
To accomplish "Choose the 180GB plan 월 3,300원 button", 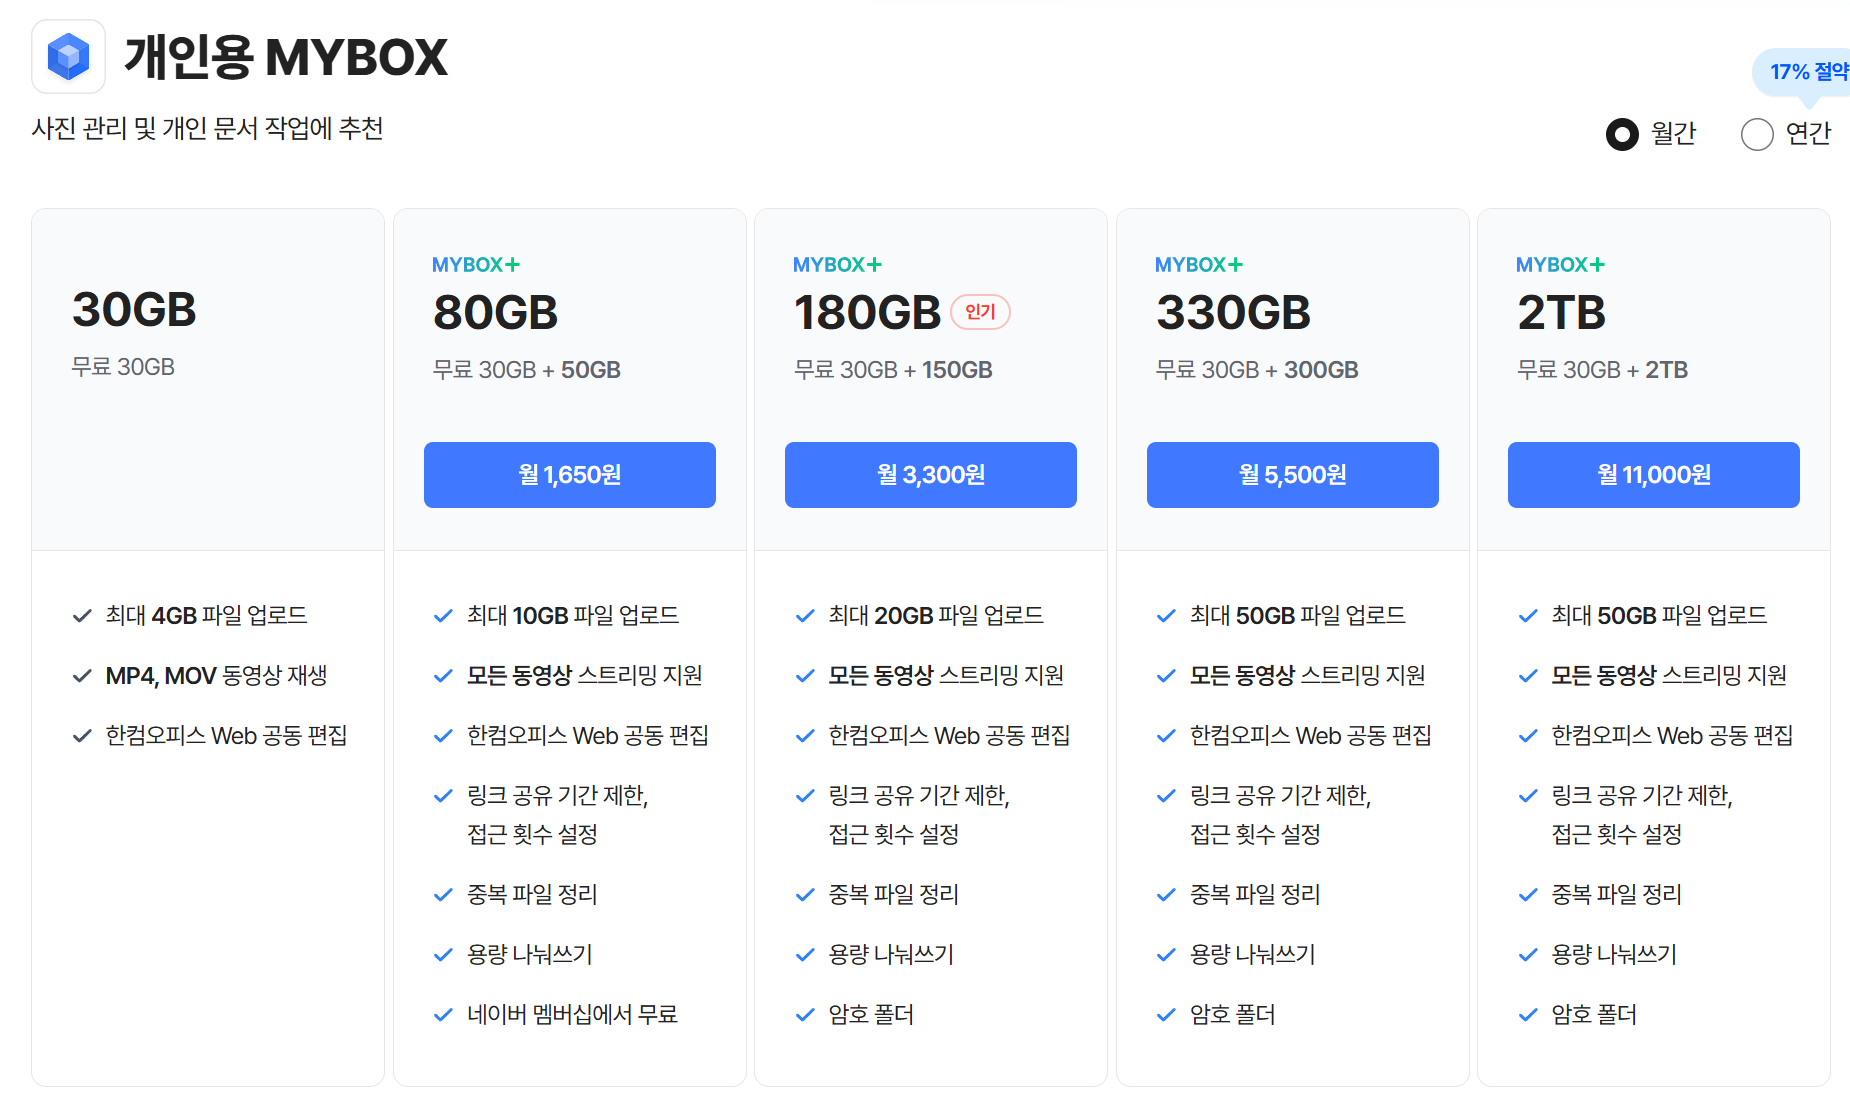I will [x=931, y=475].
